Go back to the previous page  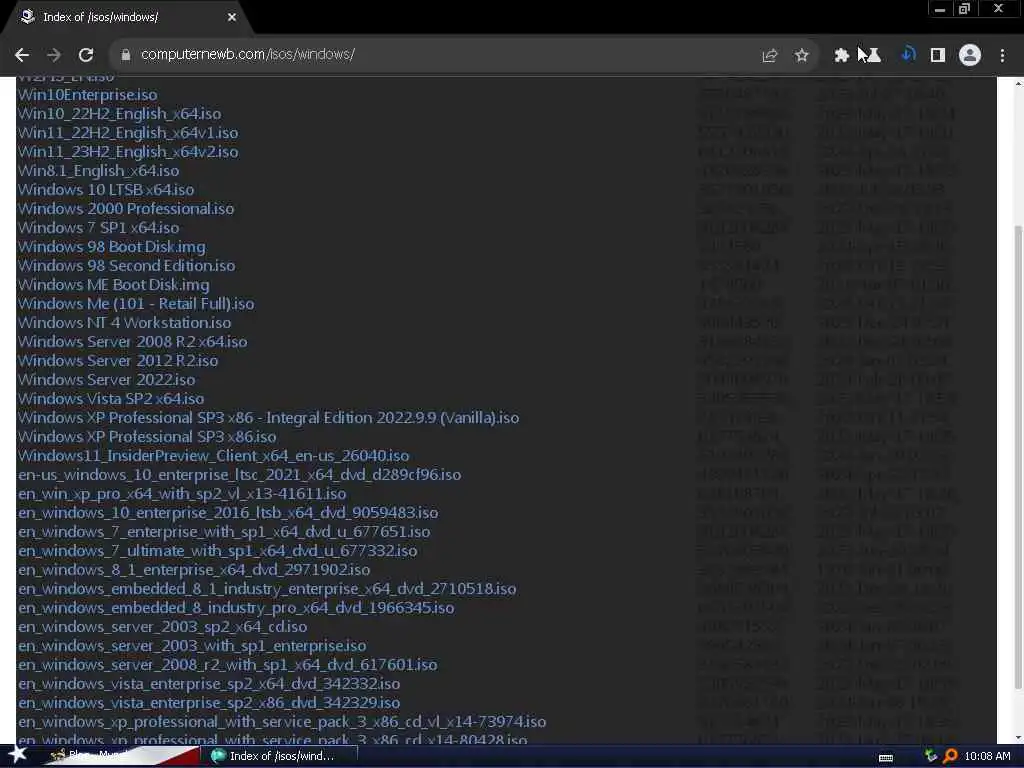tap(22, 55)
